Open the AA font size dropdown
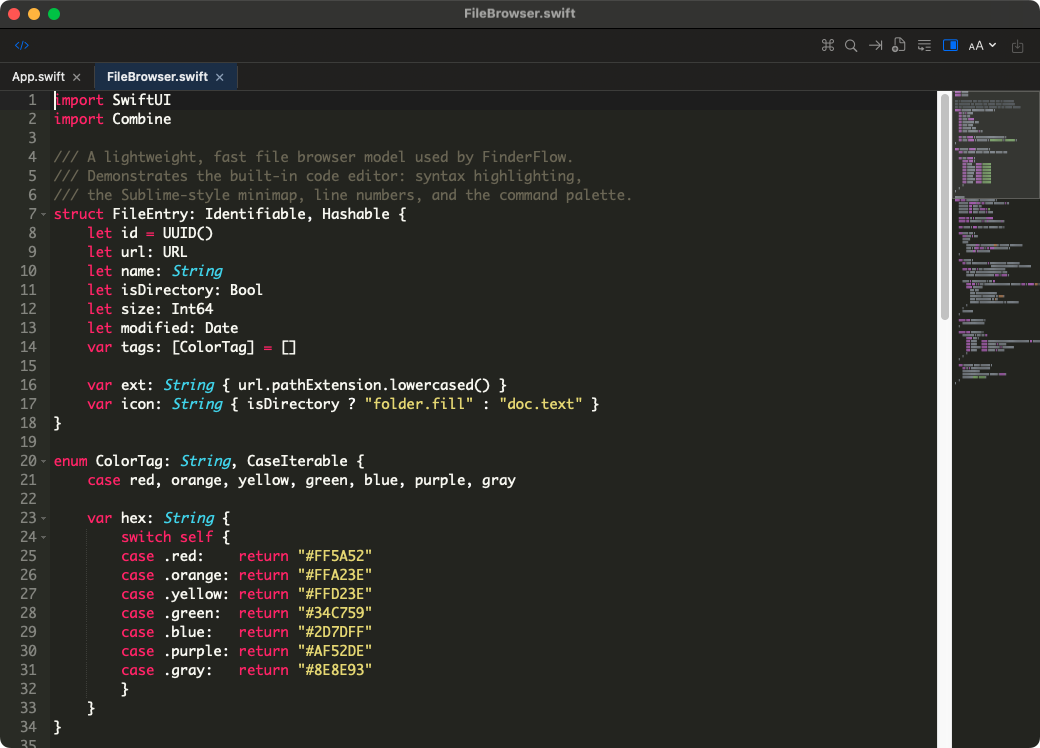Image resolution: width=1040 pixels, height=748 pixels. coord(982,45)
